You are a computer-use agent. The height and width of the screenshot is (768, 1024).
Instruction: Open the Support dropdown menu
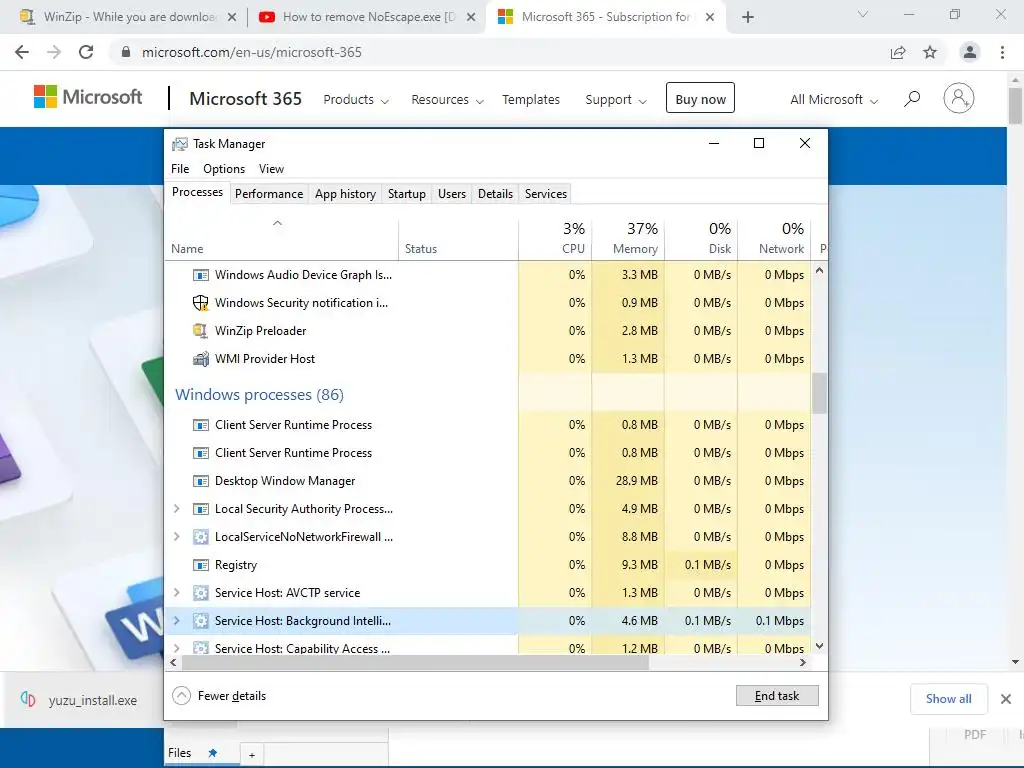(x=616, y=99)
